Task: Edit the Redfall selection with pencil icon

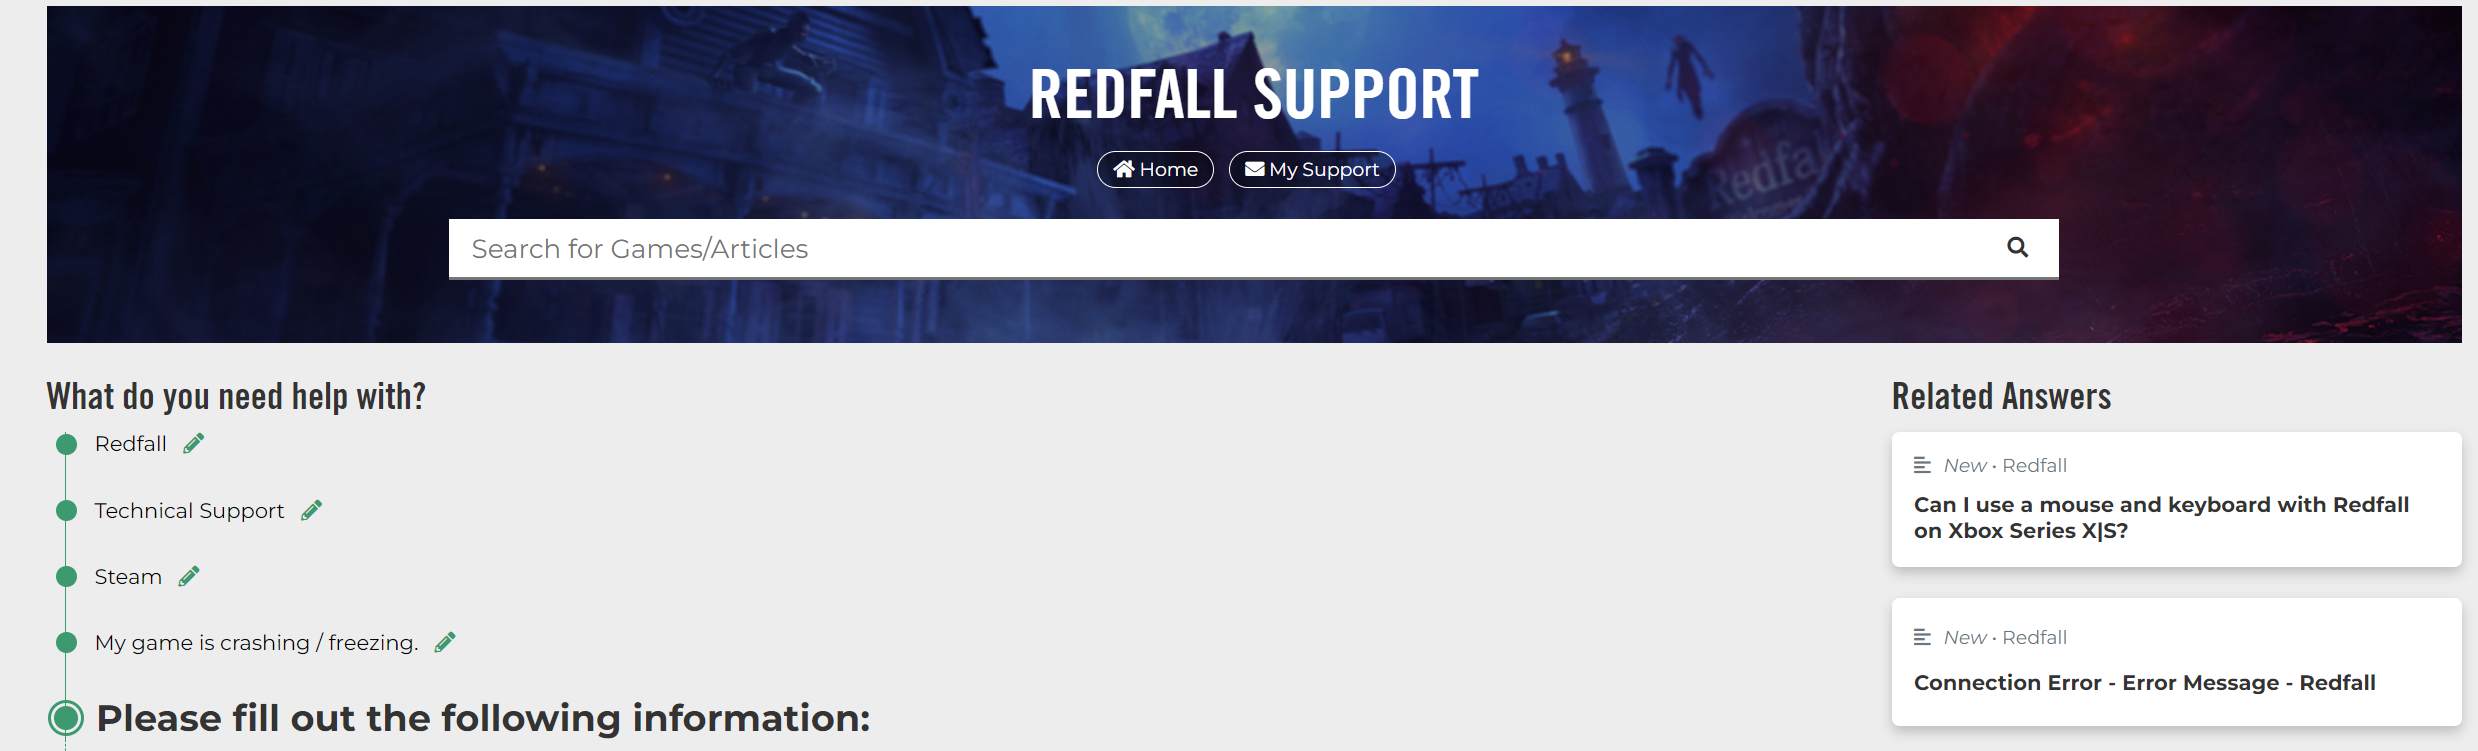Action: [194, 443]
